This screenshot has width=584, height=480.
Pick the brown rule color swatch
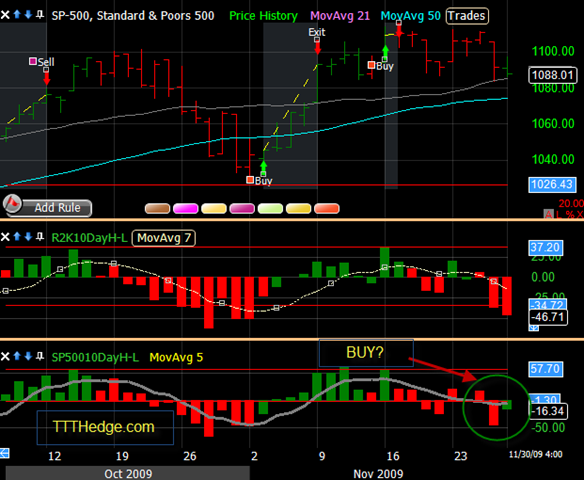157,209
